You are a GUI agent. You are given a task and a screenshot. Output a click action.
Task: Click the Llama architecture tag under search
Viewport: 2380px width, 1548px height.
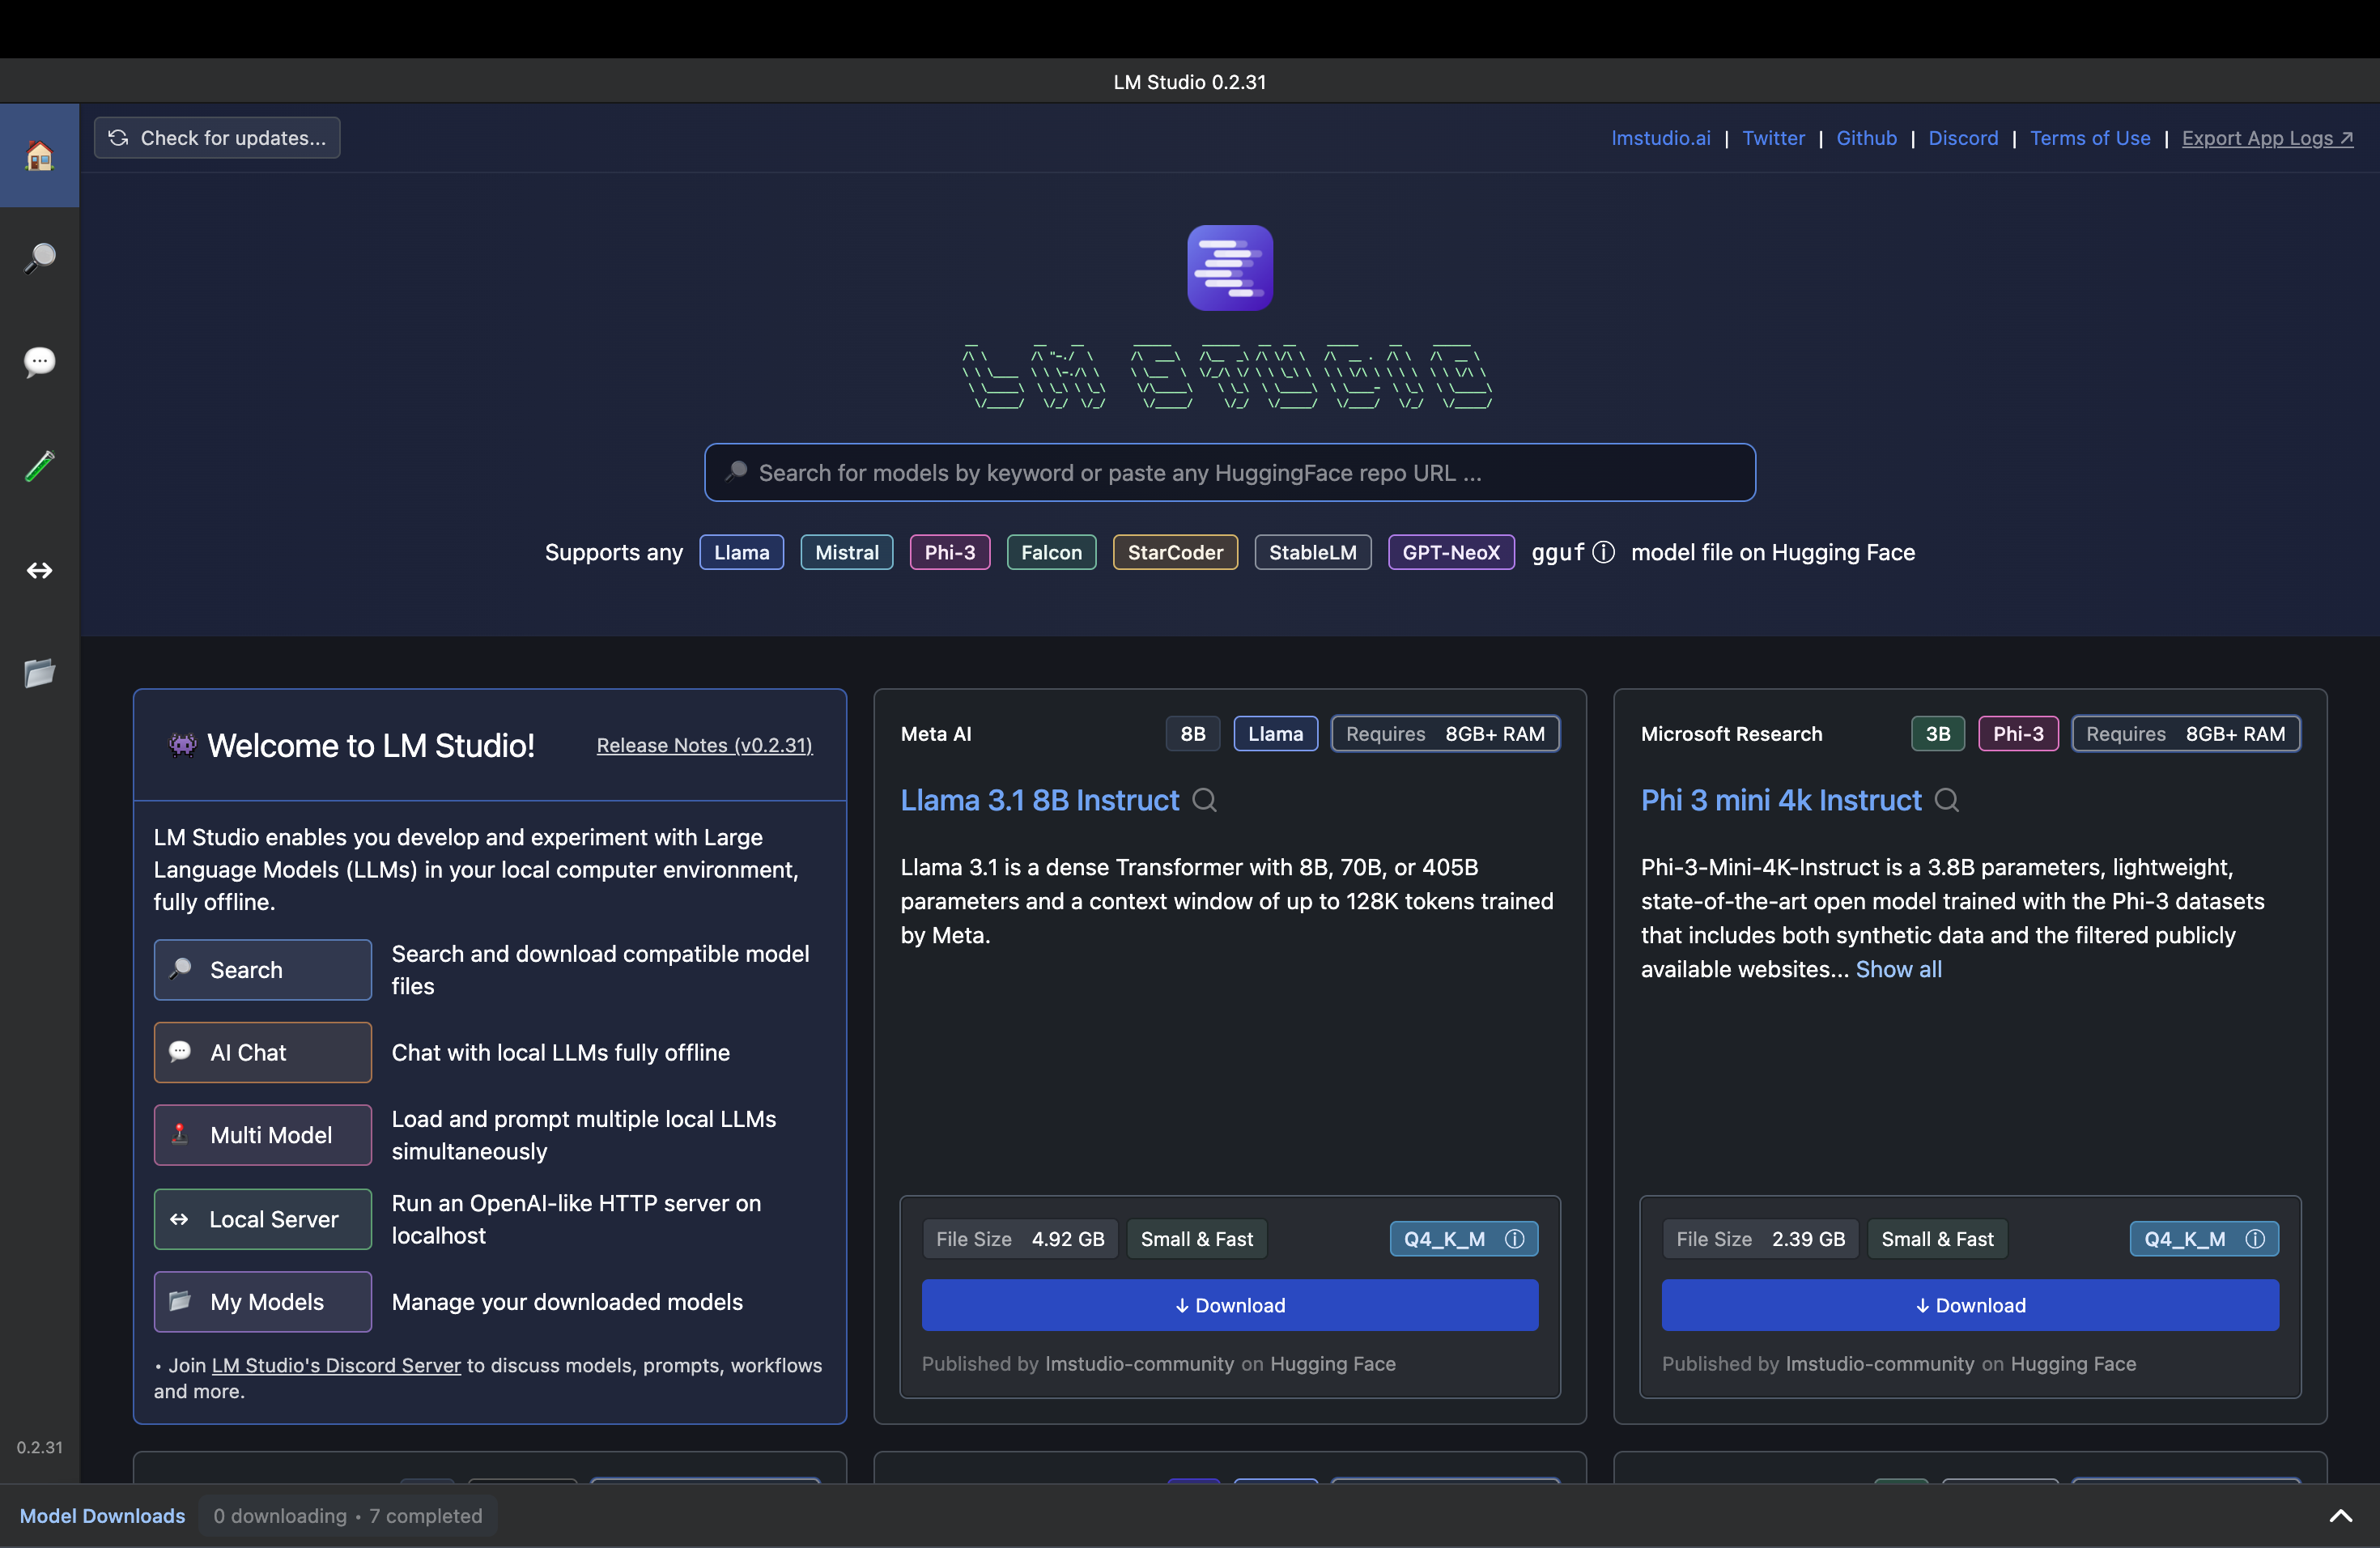742,552
